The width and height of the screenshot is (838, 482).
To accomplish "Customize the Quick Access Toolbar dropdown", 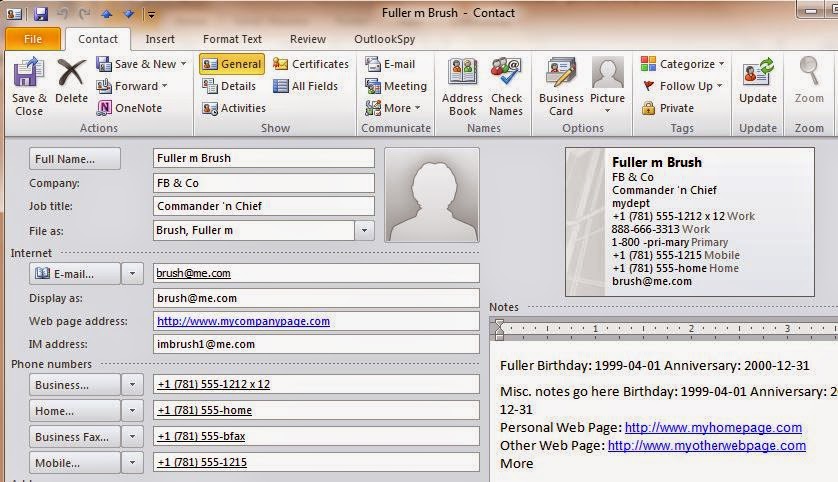I will click(151, 14).
